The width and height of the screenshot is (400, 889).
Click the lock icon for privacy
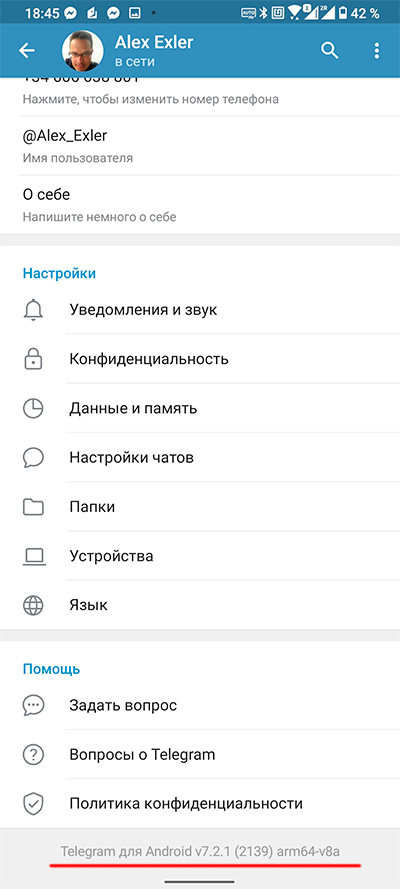[33, 359]
